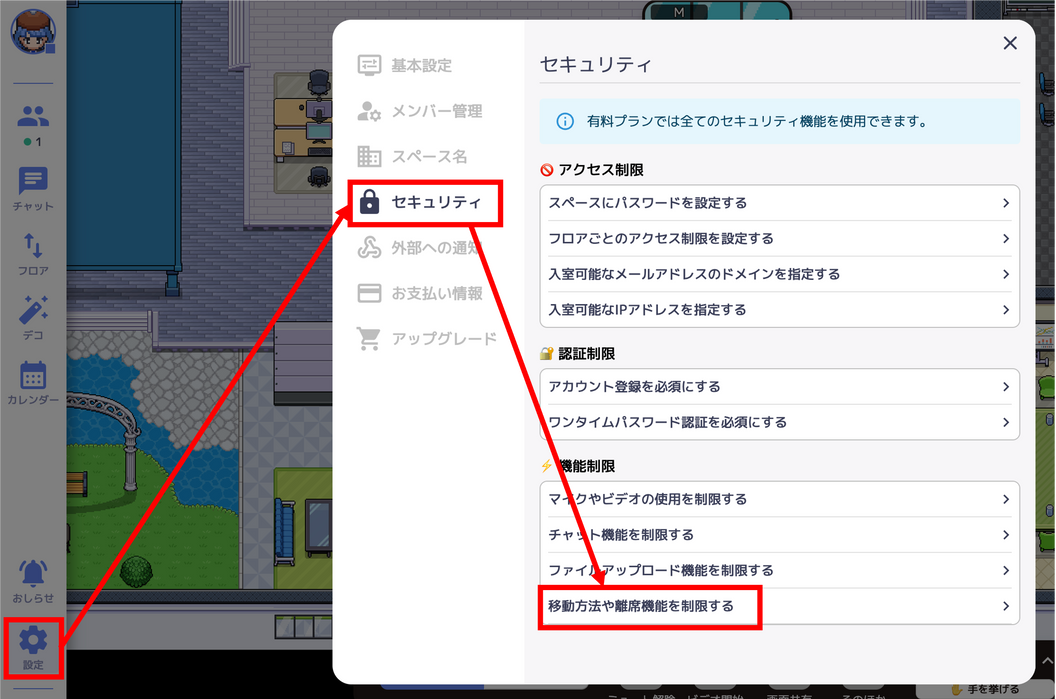
Task: Open the デコ decoration tool
Action: (33, 317)
